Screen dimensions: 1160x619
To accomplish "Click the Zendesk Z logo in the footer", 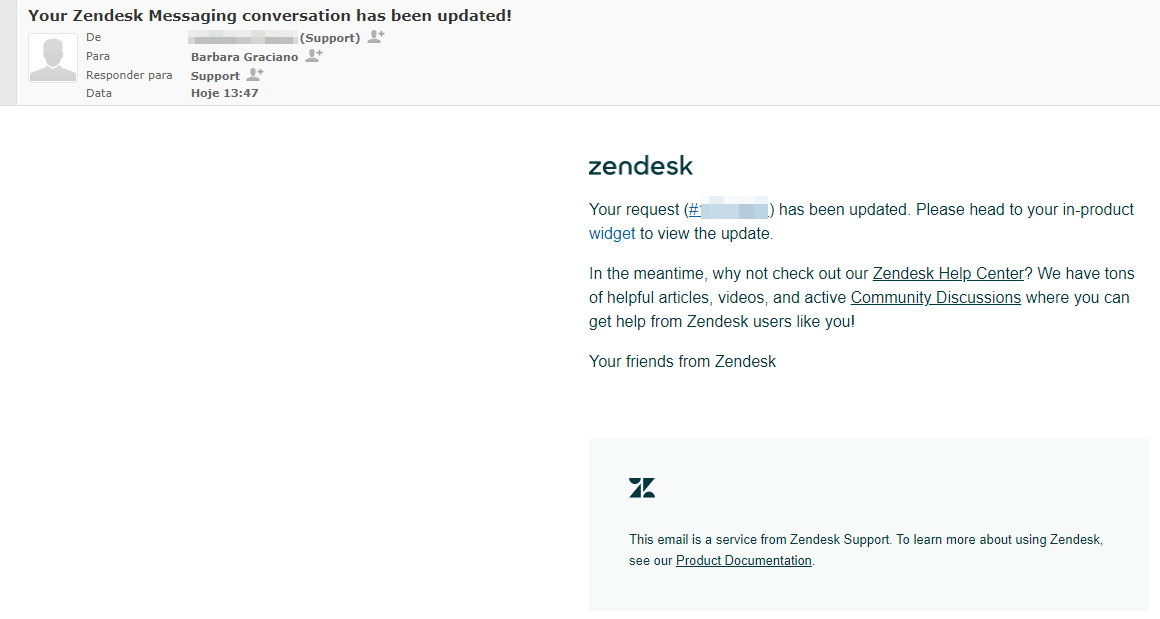I will coord(641,487).
